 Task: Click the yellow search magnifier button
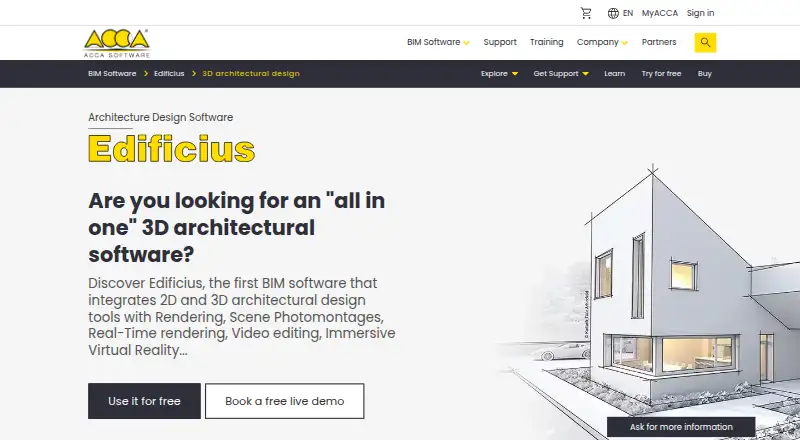(705, 42)
